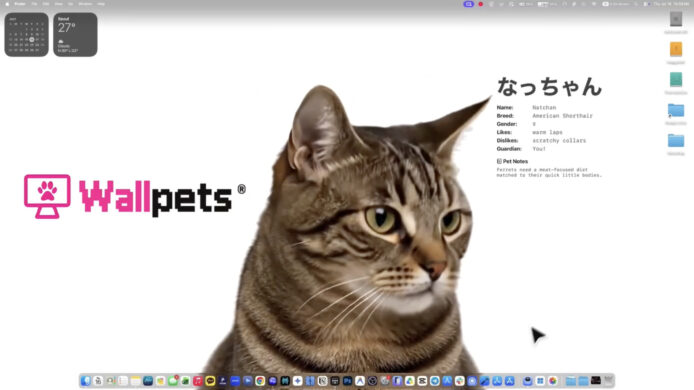Open the Trash in the dock
This screenshot has width=694, height=390.
point(609,381)
